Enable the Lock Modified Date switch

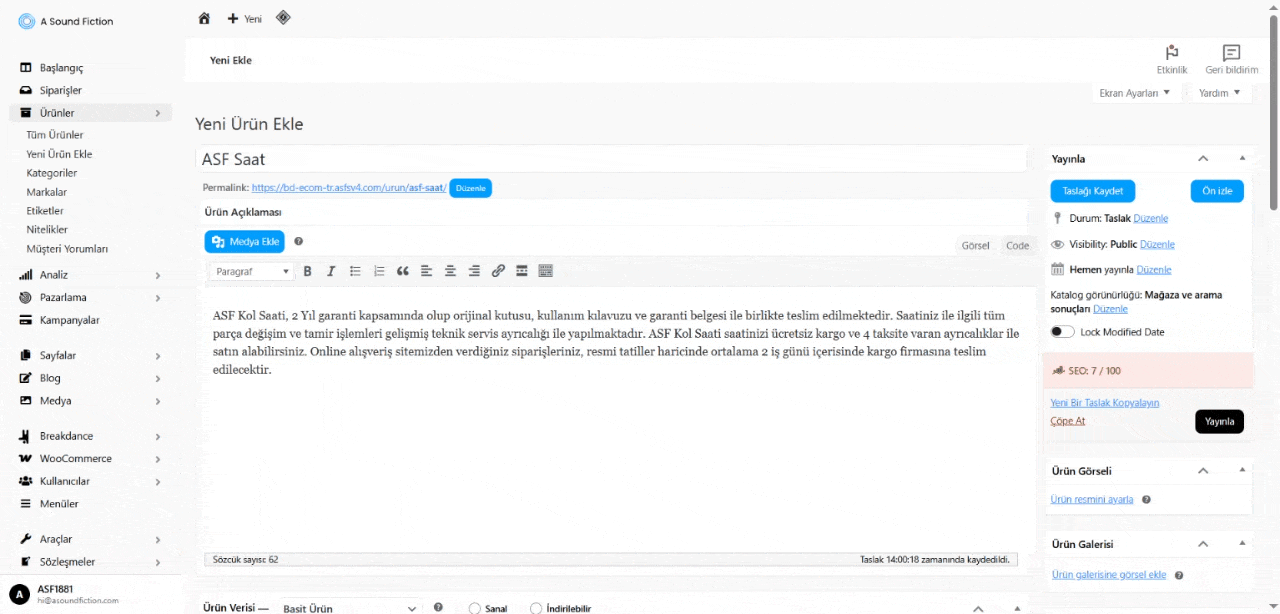(x=1062, y=332)
